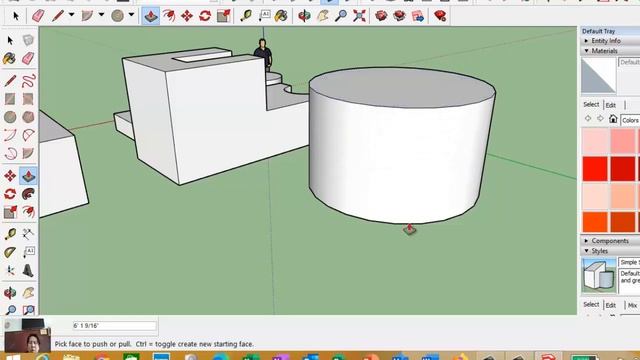This screenshot has width=640, height=360.
Task: Click the materials Forward arrow button
Action: coord(600,118)
